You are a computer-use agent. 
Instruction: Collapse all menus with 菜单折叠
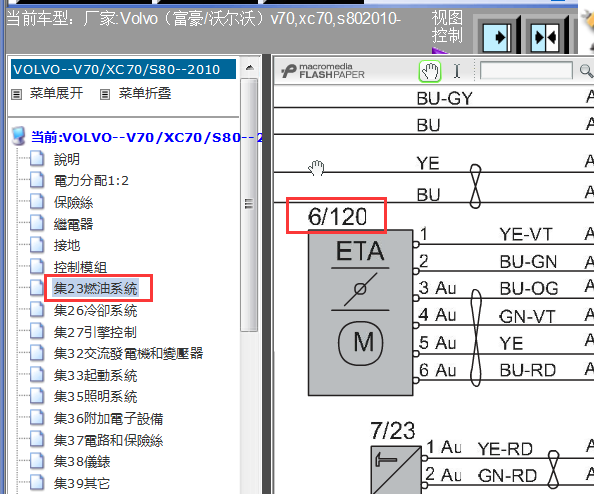(145, 93)
